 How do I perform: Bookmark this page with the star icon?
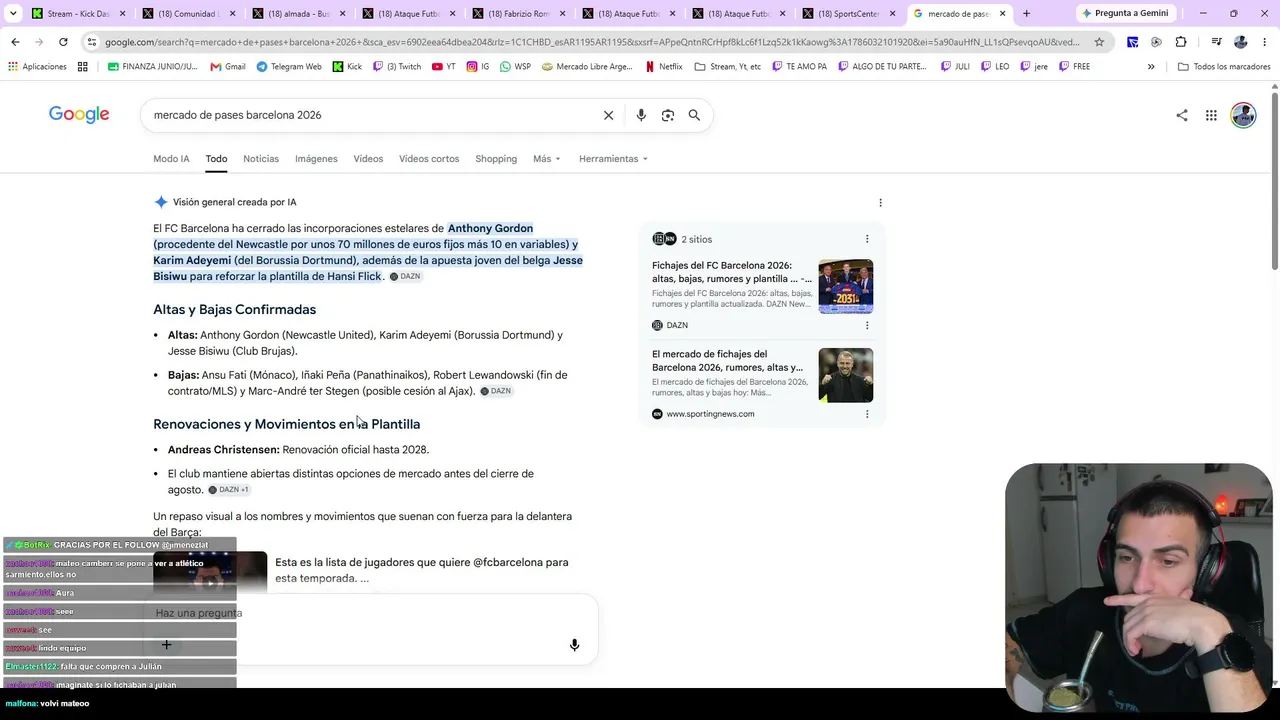1099,42
